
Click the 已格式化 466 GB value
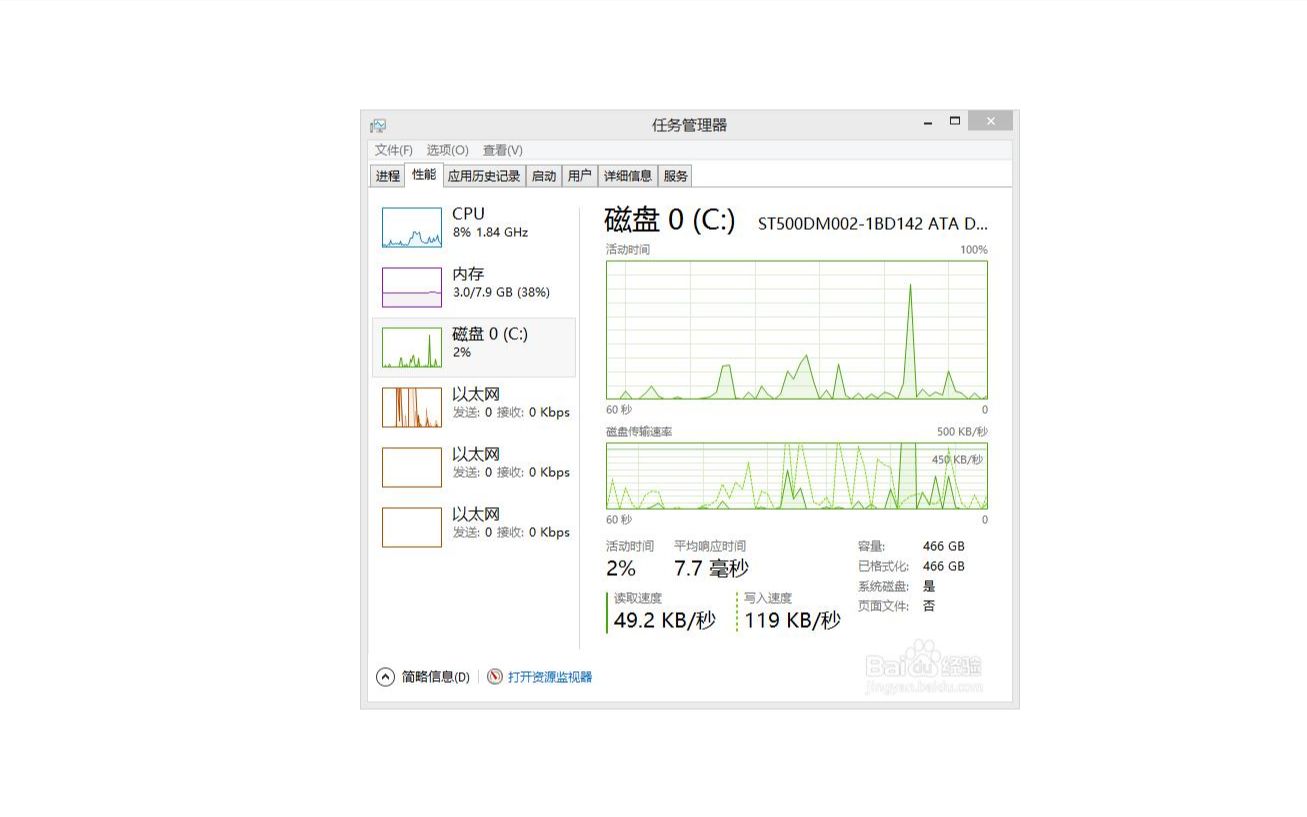pos(943,566)
